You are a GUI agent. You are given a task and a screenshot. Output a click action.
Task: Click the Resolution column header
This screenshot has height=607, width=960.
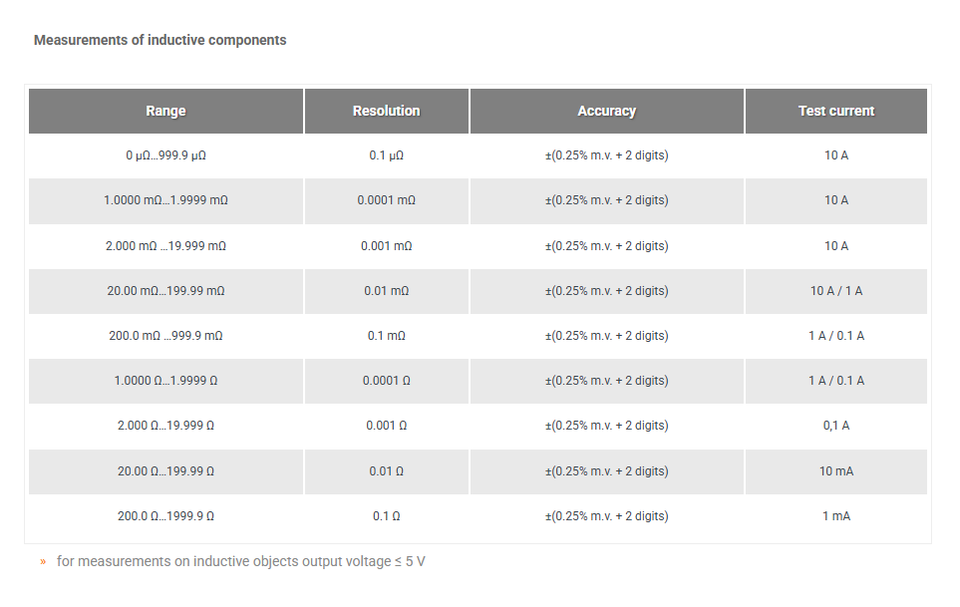pos(386,111)
